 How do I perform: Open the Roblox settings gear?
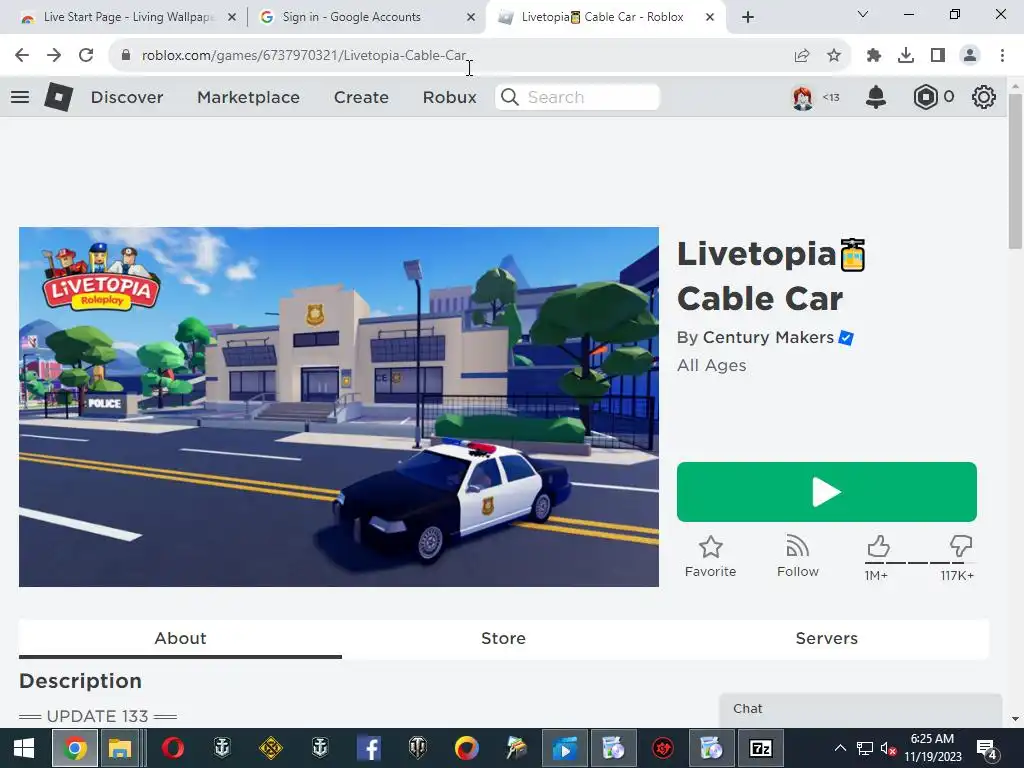click(984, 97)
